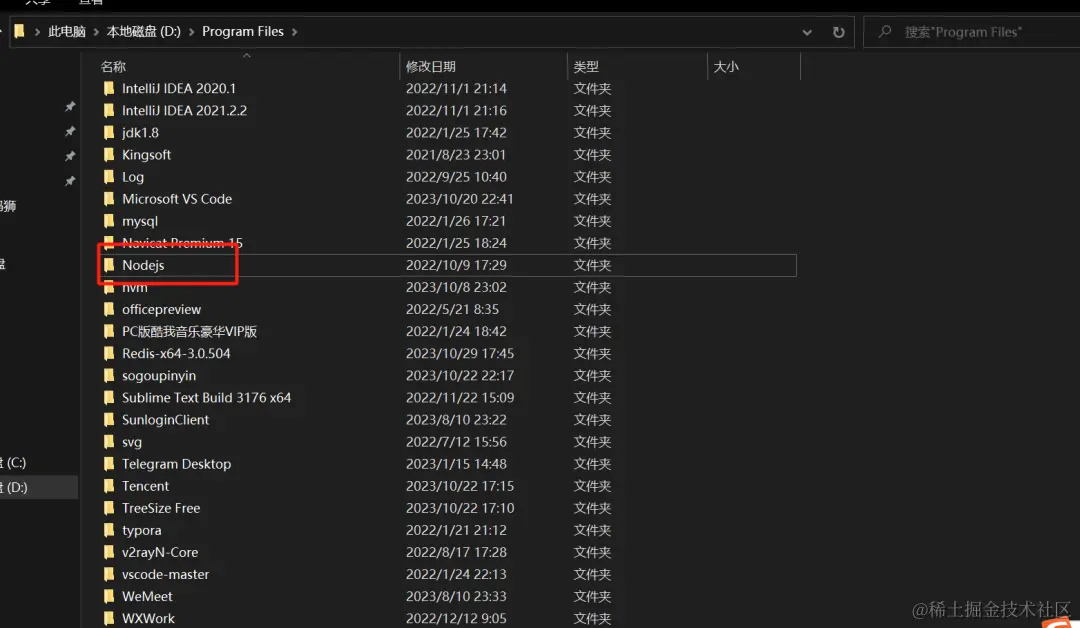Select the Nodejs folder name
The height and width of the screenshot is (628, 1080).
tap(143, 265)
